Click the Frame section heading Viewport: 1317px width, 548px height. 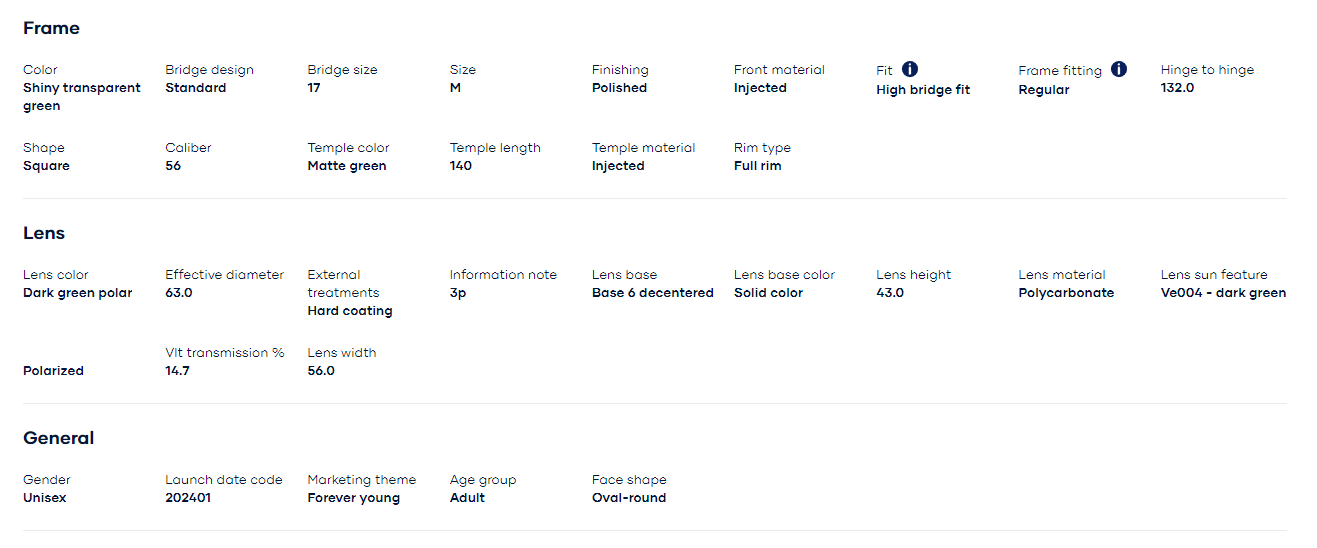tap(51, 28)
